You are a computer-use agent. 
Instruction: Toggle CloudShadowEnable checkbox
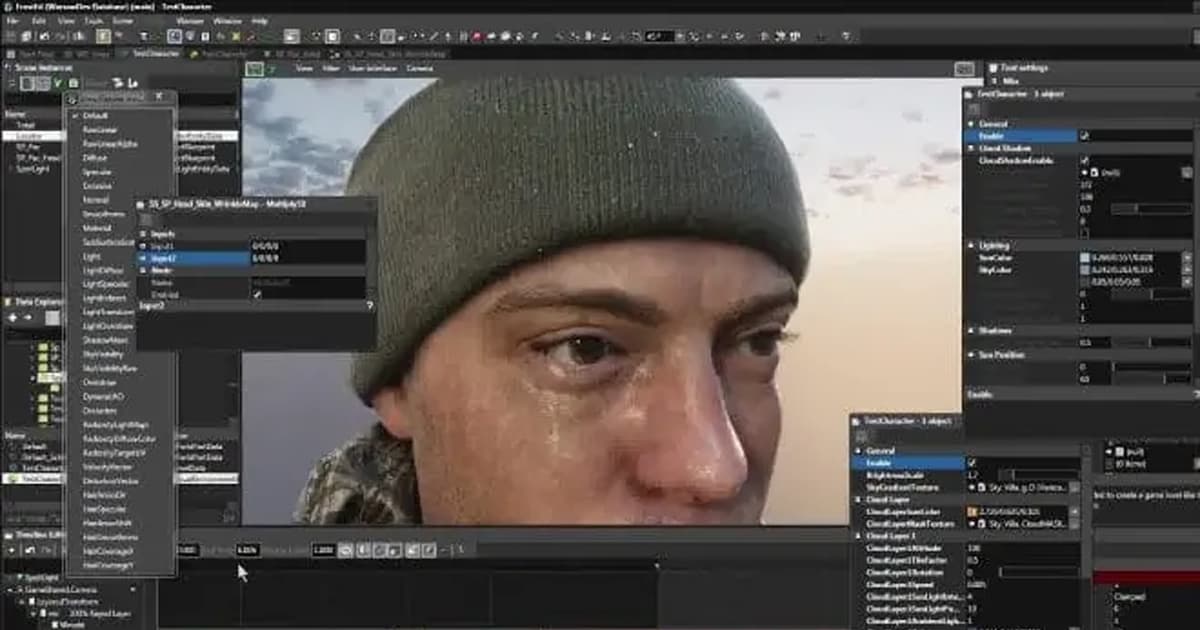pyautogui.click(x=1085, y=160)
